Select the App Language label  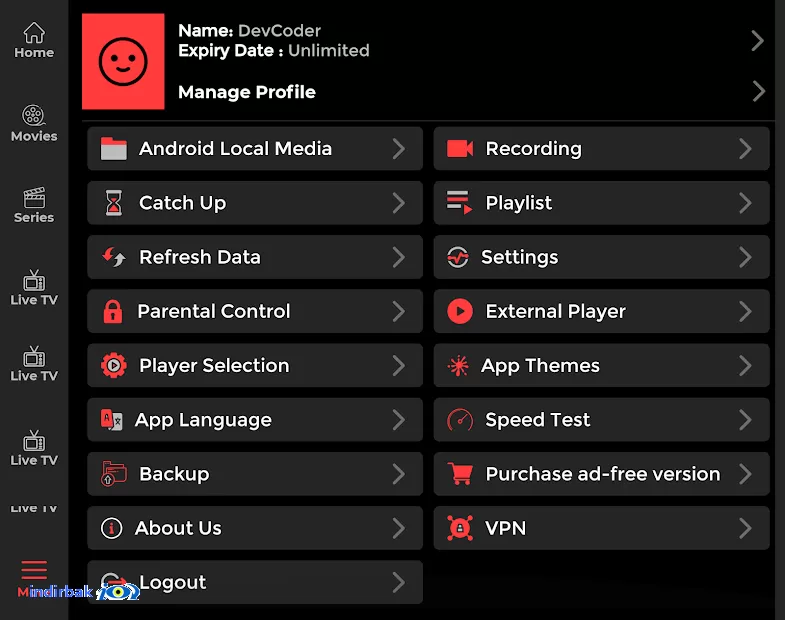(x=203, y=420)
